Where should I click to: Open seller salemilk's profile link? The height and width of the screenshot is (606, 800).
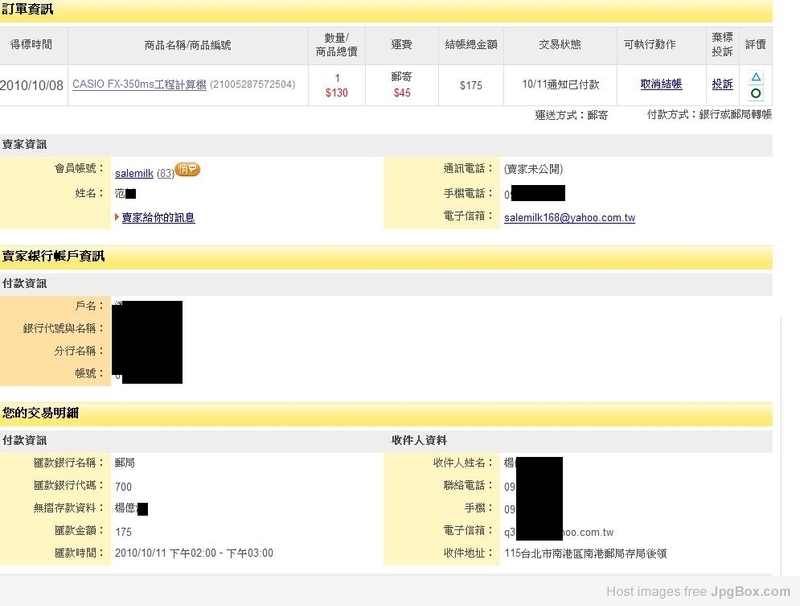(x=134, y=173)
